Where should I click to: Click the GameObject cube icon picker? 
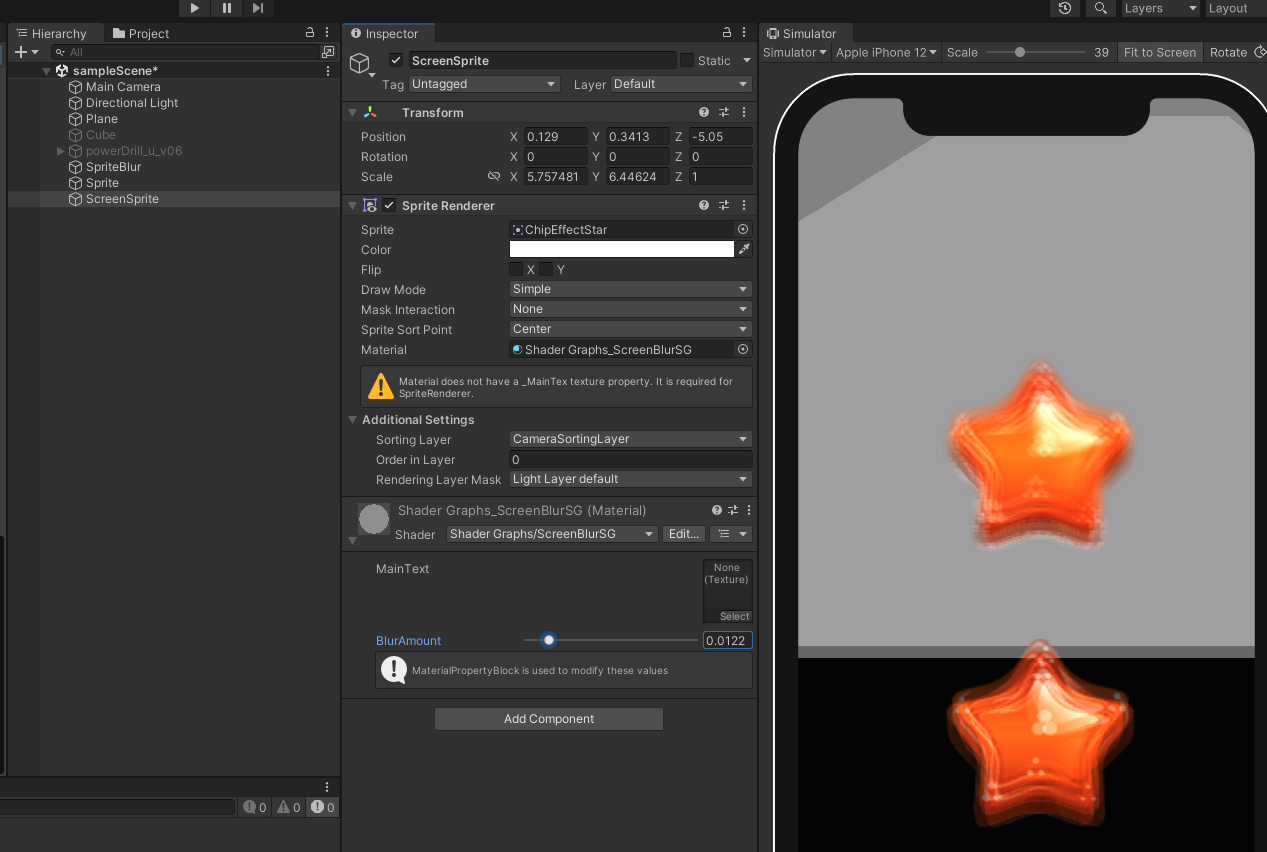(360, 64)
